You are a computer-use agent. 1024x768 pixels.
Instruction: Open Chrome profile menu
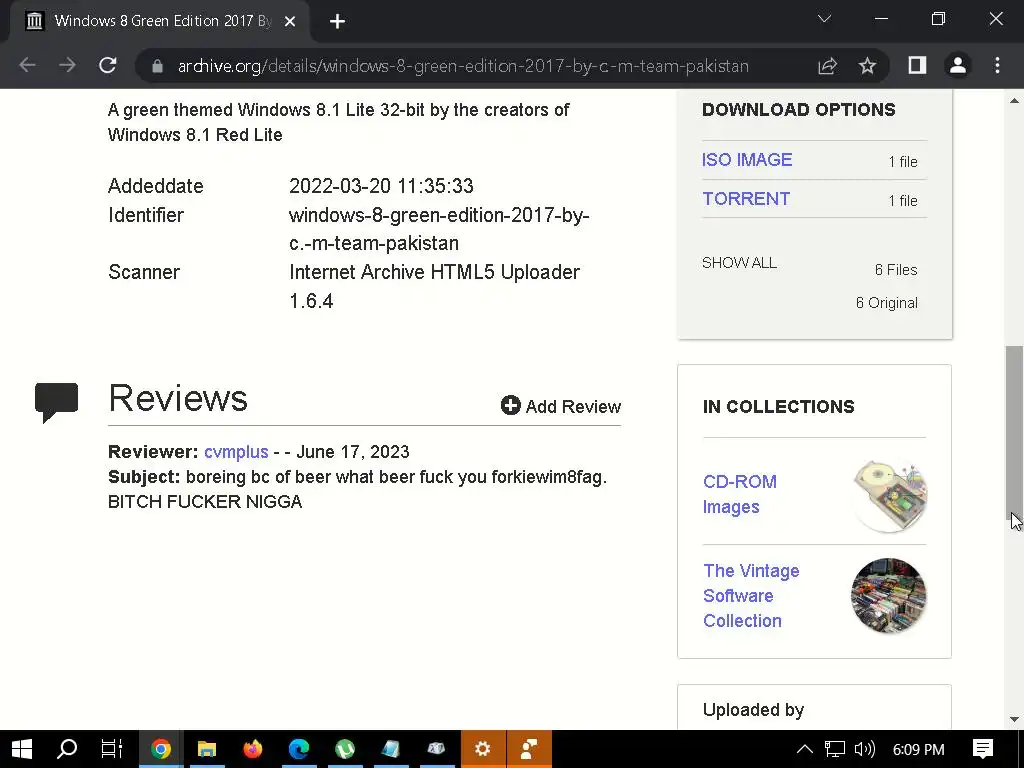(x=957, y=65)
